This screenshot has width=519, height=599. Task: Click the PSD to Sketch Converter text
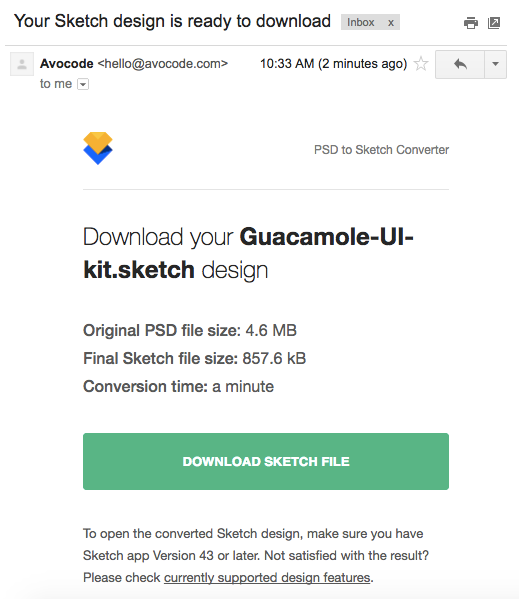click(381, 150)
